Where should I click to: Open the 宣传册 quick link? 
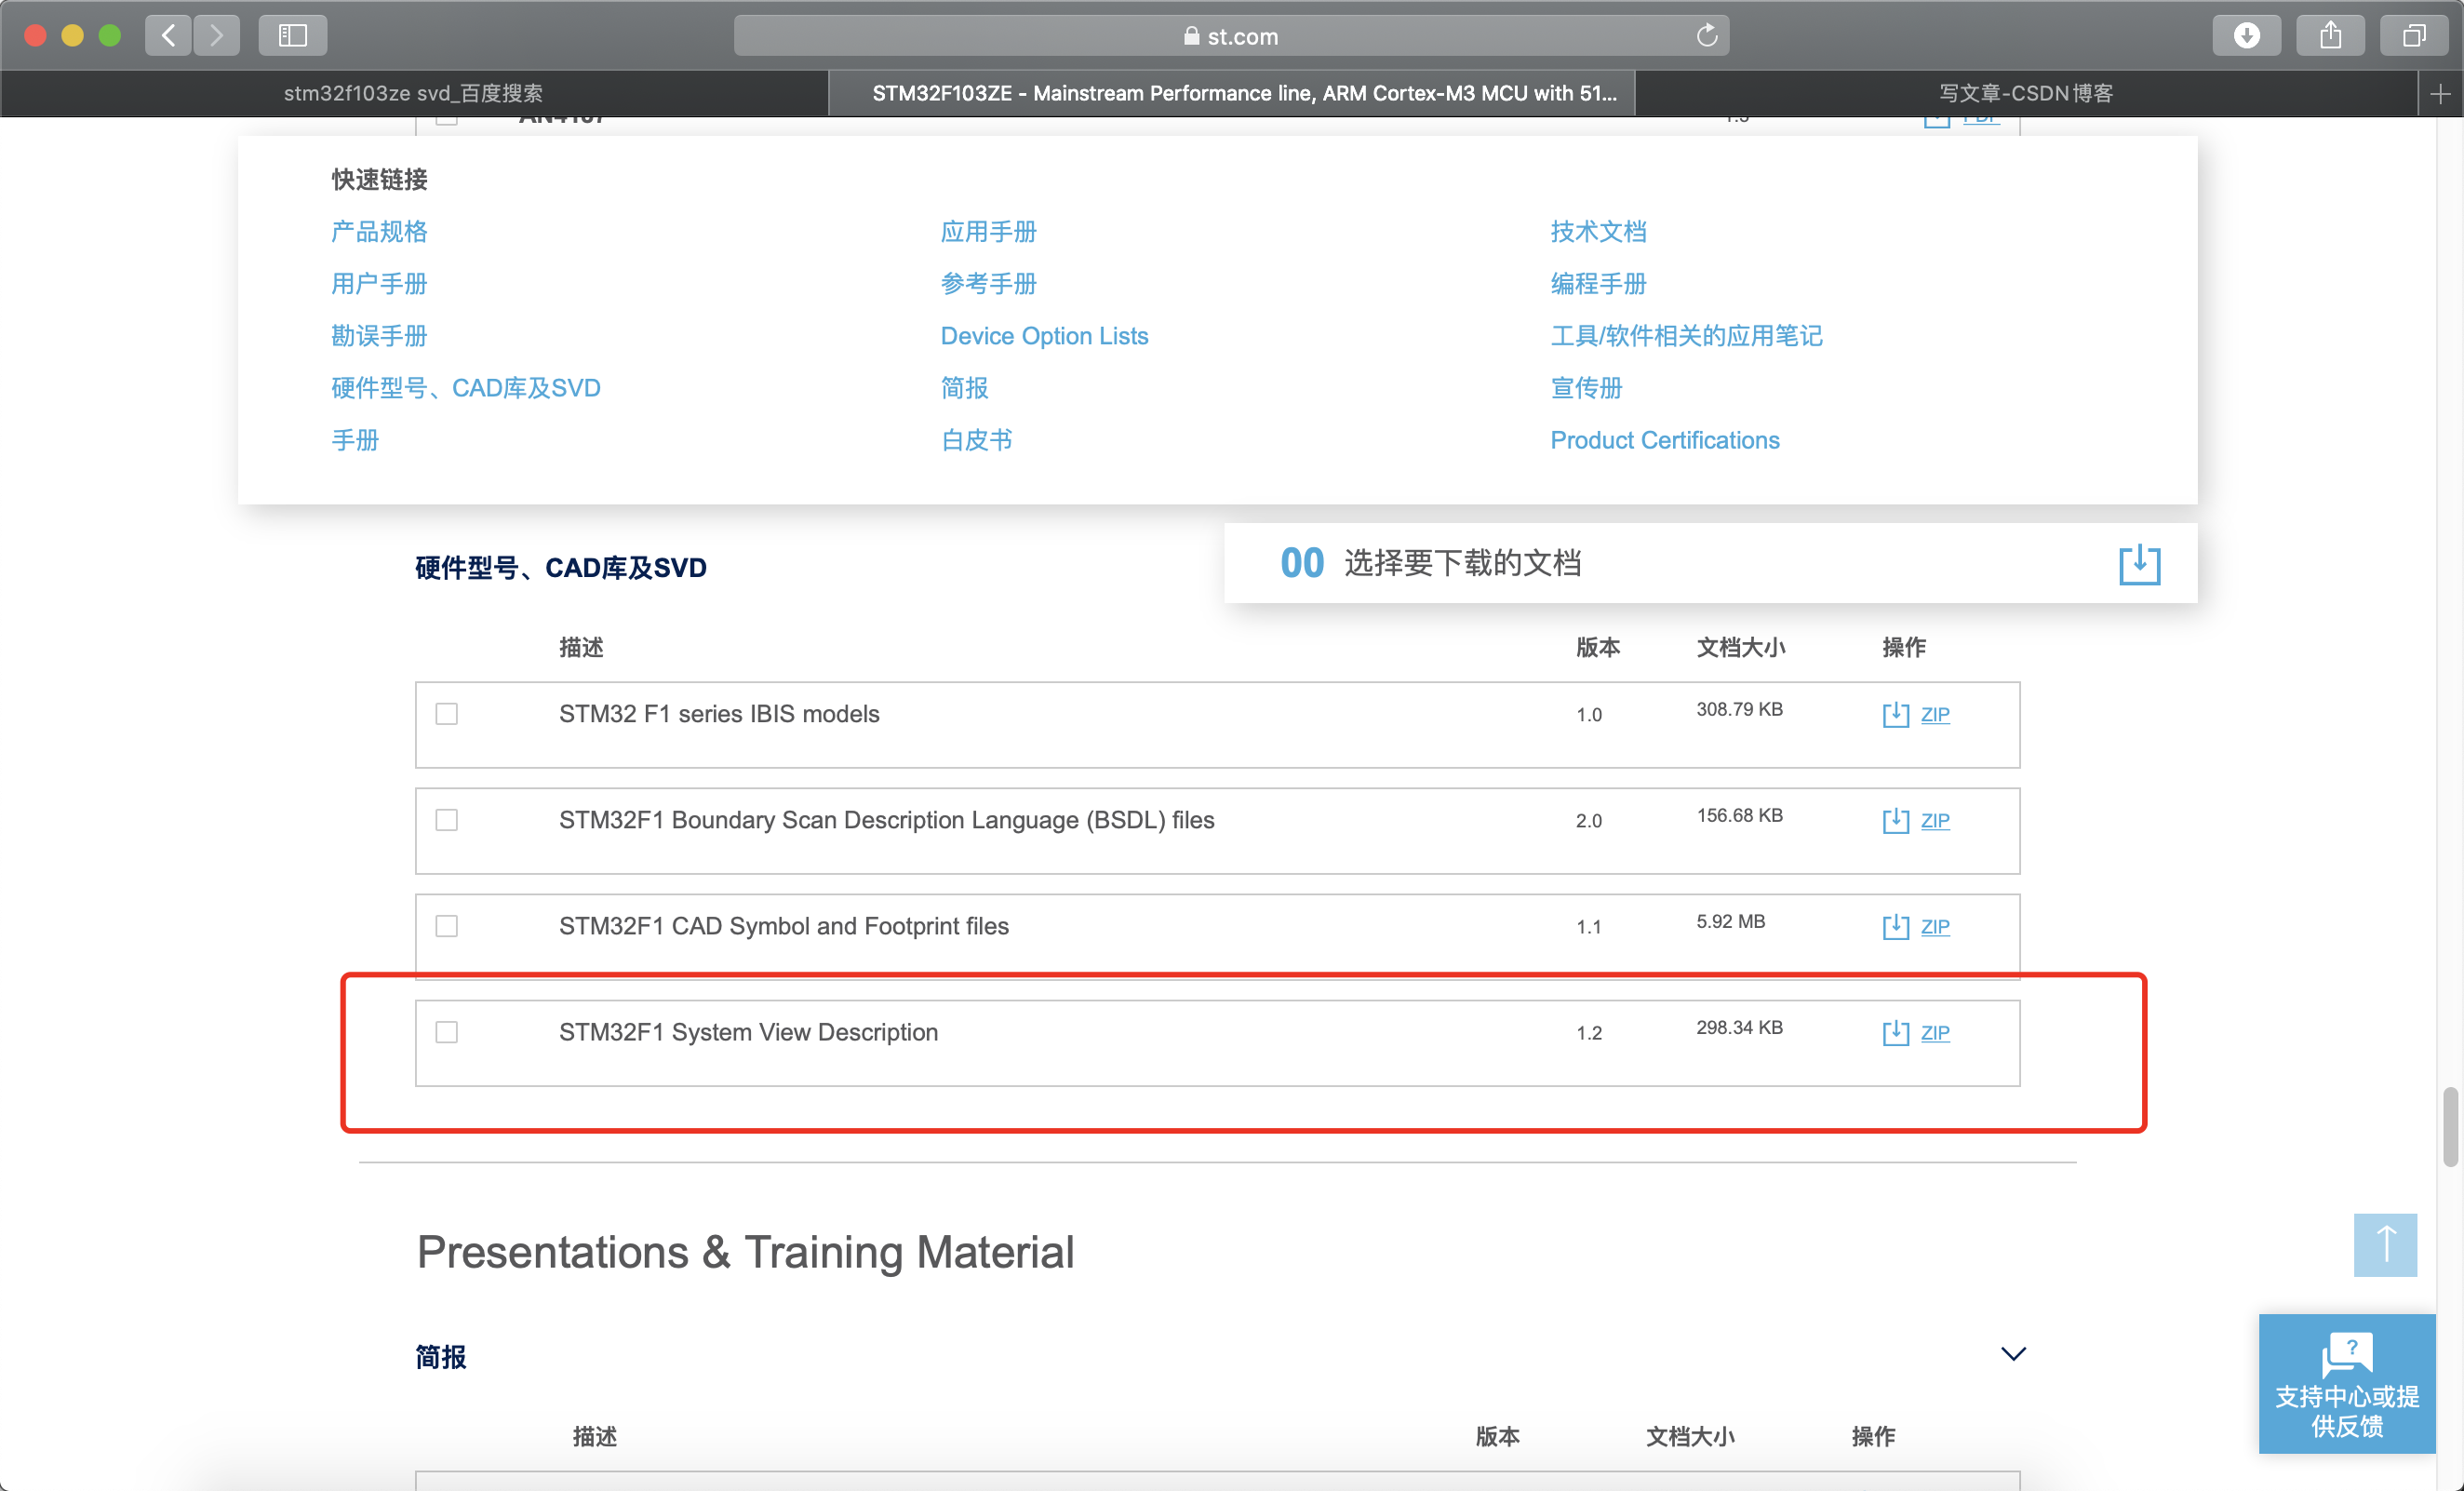click(x=1586, y=388)
